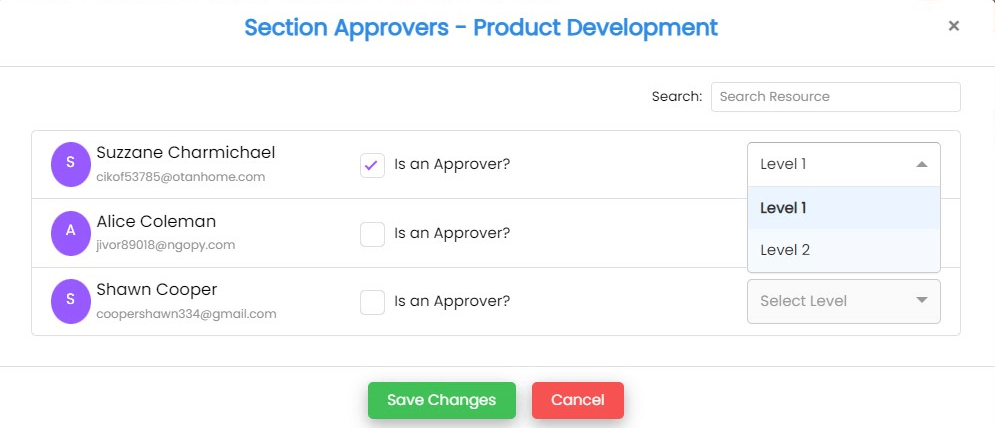This screenshot has height=428, width=995.
Task: Open Select Level dropdown for Shawn Cooper
Action: click(843, 301)
